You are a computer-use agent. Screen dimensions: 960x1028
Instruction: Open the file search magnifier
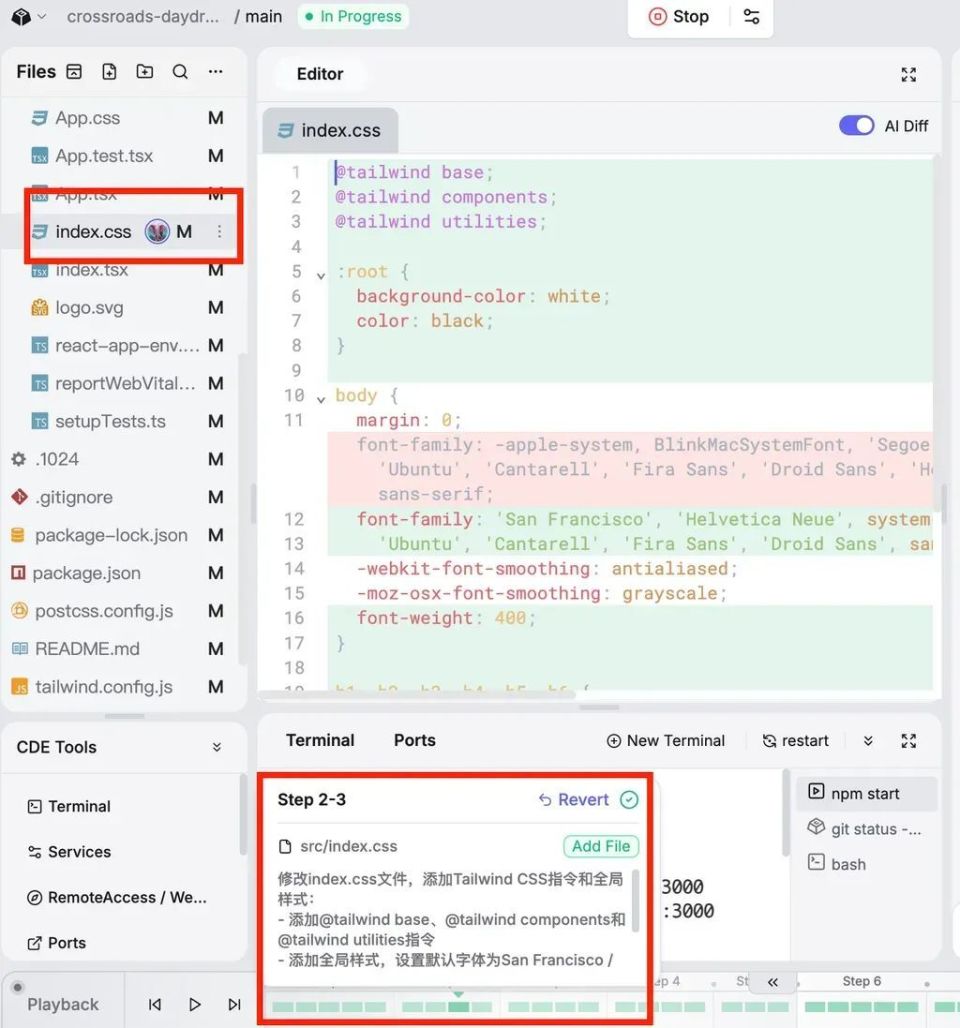180,71
